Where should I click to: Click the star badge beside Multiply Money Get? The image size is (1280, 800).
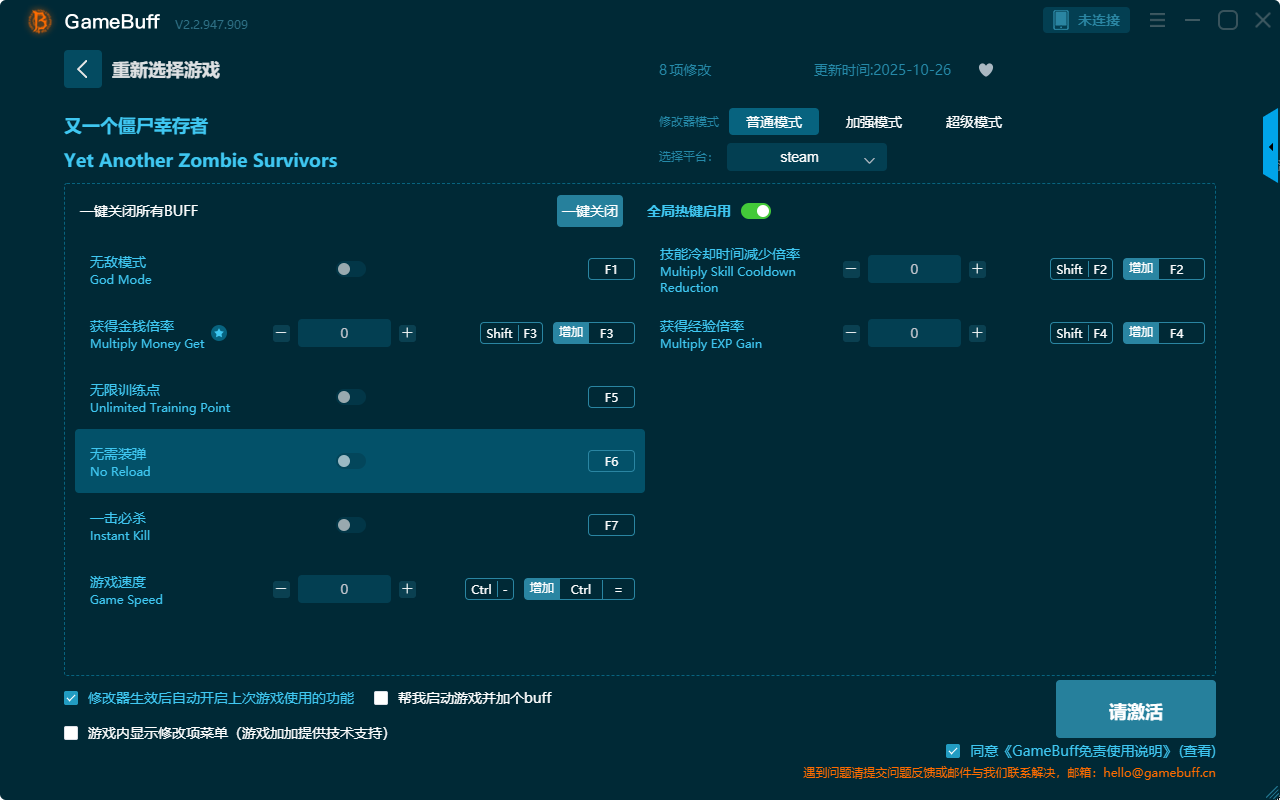[x=219, y=333]
